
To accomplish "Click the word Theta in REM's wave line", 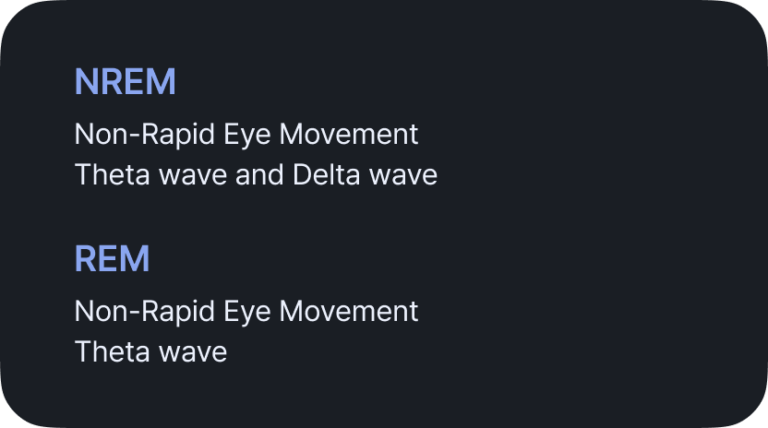I will coord(112,352).
